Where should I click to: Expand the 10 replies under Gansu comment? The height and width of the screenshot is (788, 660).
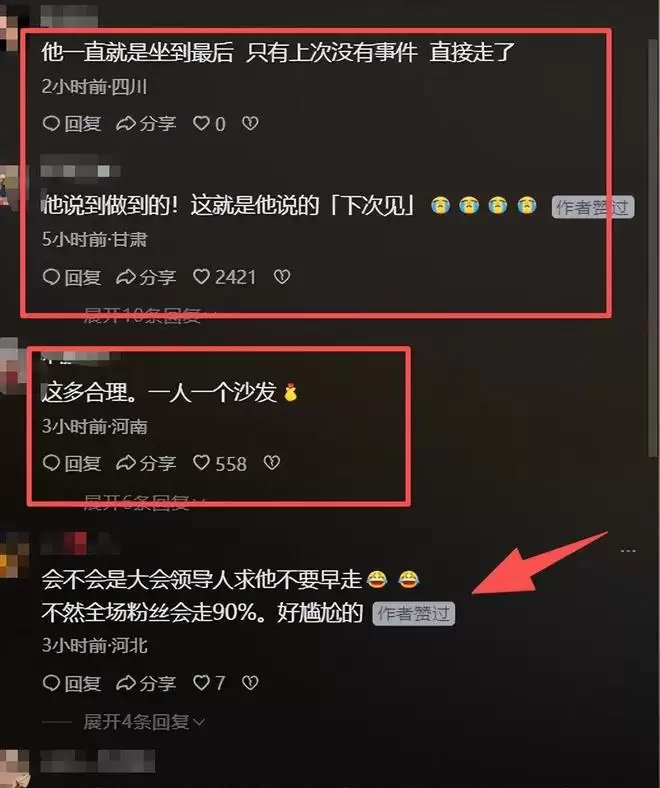pyautogui.click(x=148, y=316)
